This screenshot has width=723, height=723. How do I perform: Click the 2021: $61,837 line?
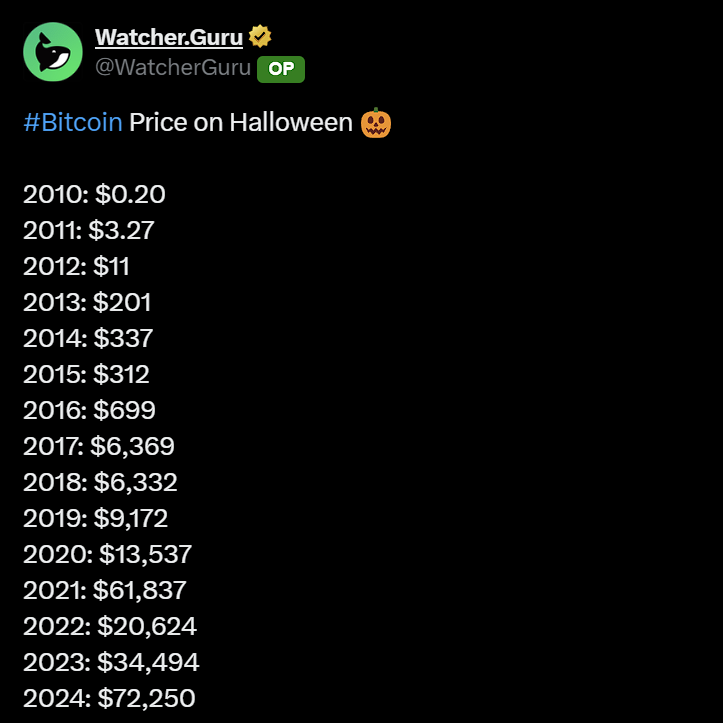pyautogui.click(x=105, y=591)
